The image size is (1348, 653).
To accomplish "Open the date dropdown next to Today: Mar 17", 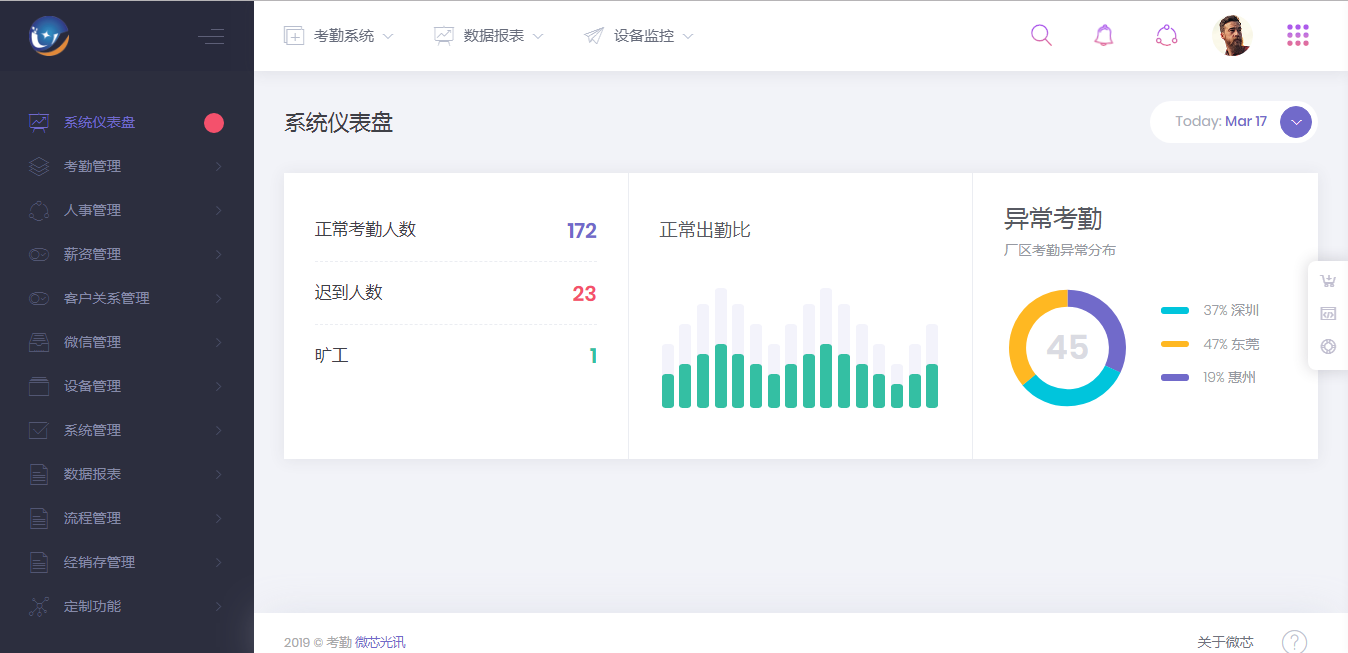I will pos(1295,122).
